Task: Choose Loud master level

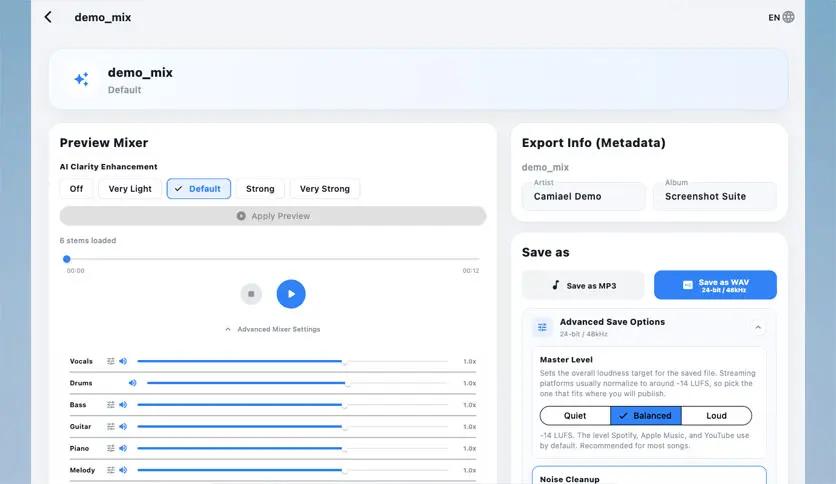Action: [716, 416]
